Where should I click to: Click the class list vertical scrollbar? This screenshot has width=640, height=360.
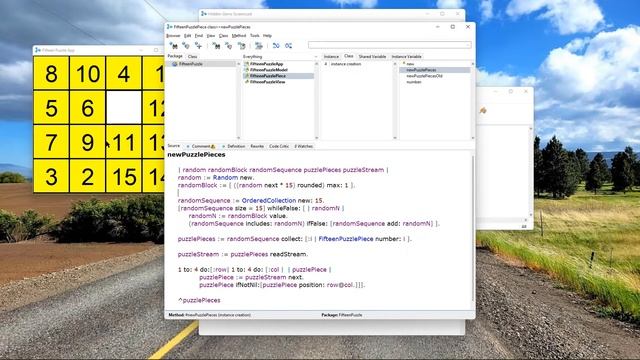tap(316, 100)
